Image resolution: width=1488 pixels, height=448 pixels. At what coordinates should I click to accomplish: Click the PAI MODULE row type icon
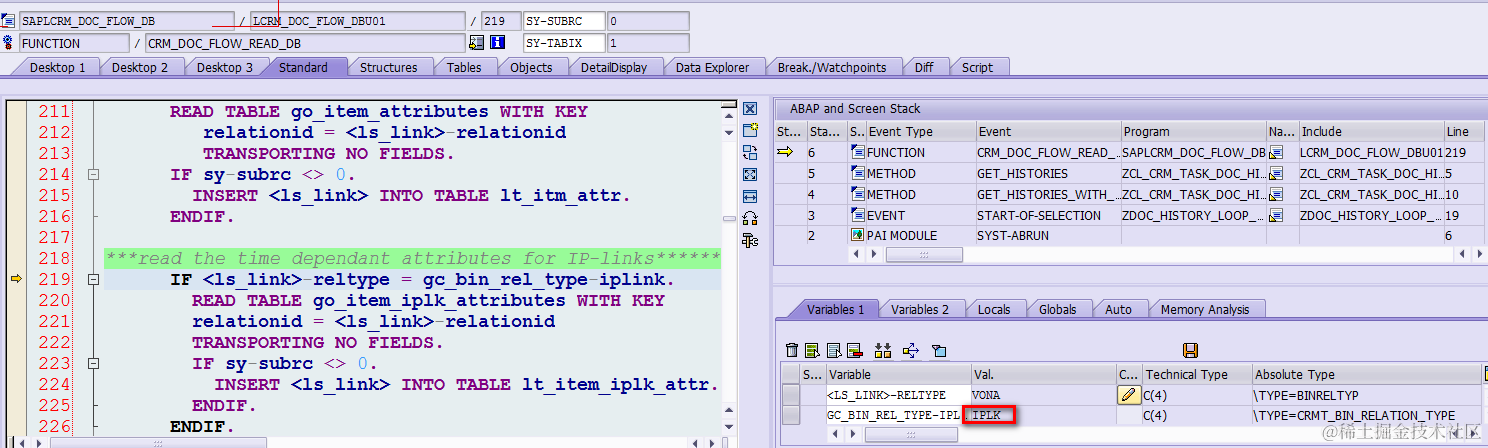coord(857,235)
